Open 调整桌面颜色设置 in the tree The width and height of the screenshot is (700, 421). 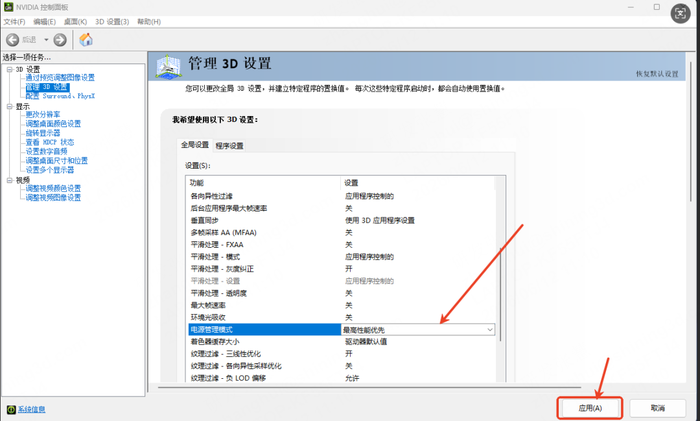point(53,124)
